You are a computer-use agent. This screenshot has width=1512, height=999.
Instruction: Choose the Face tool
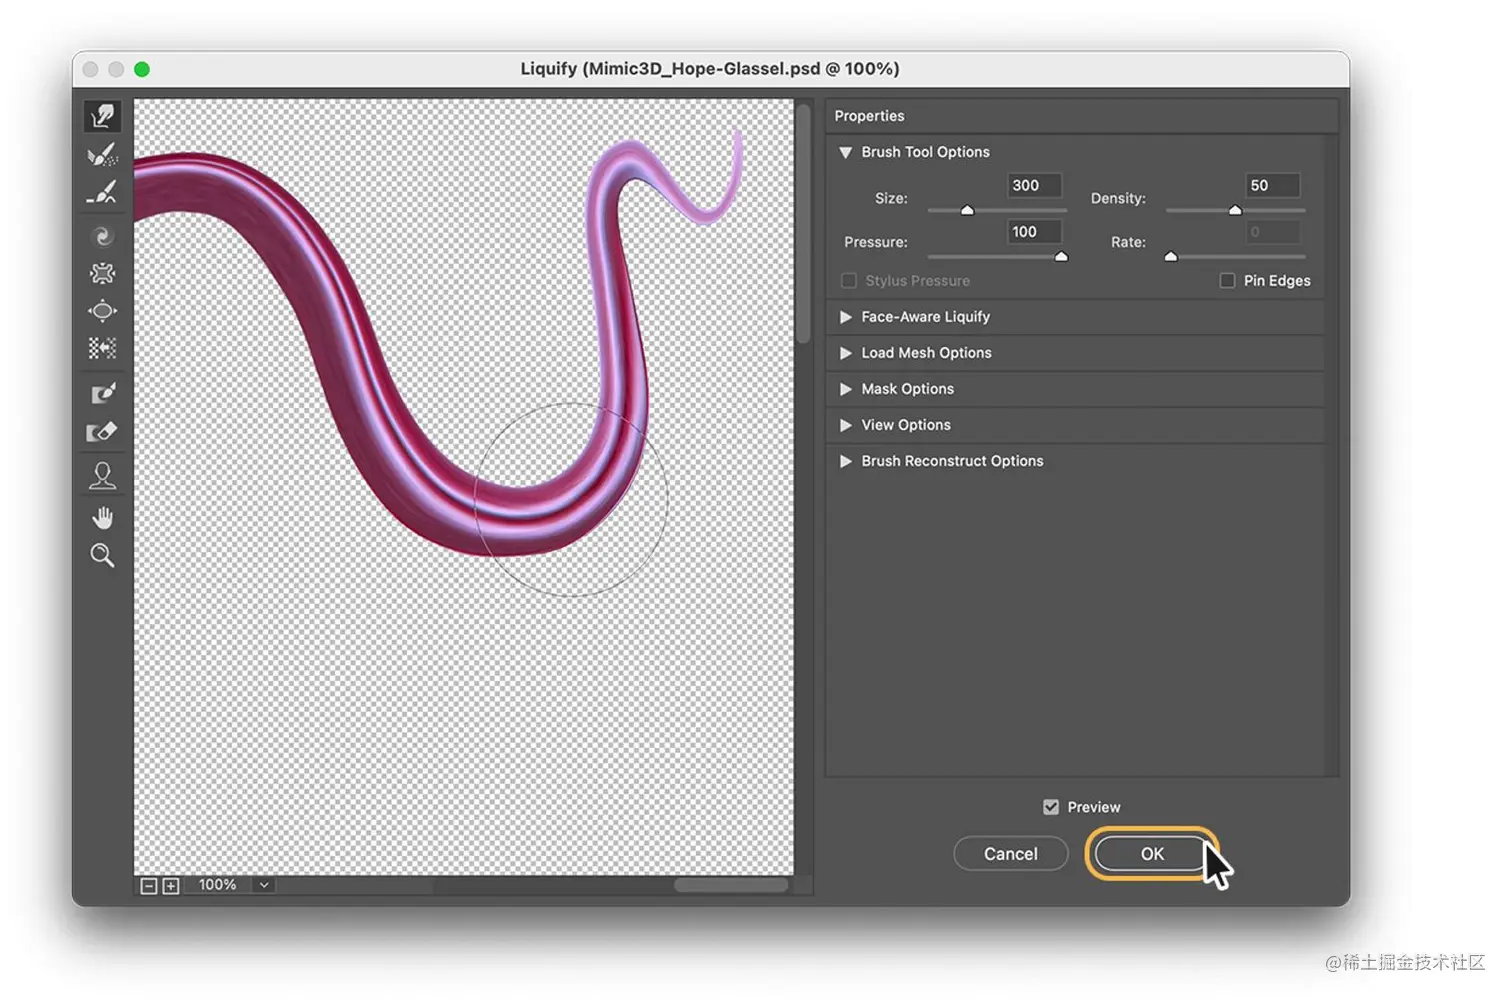click(x=103, y=475)
